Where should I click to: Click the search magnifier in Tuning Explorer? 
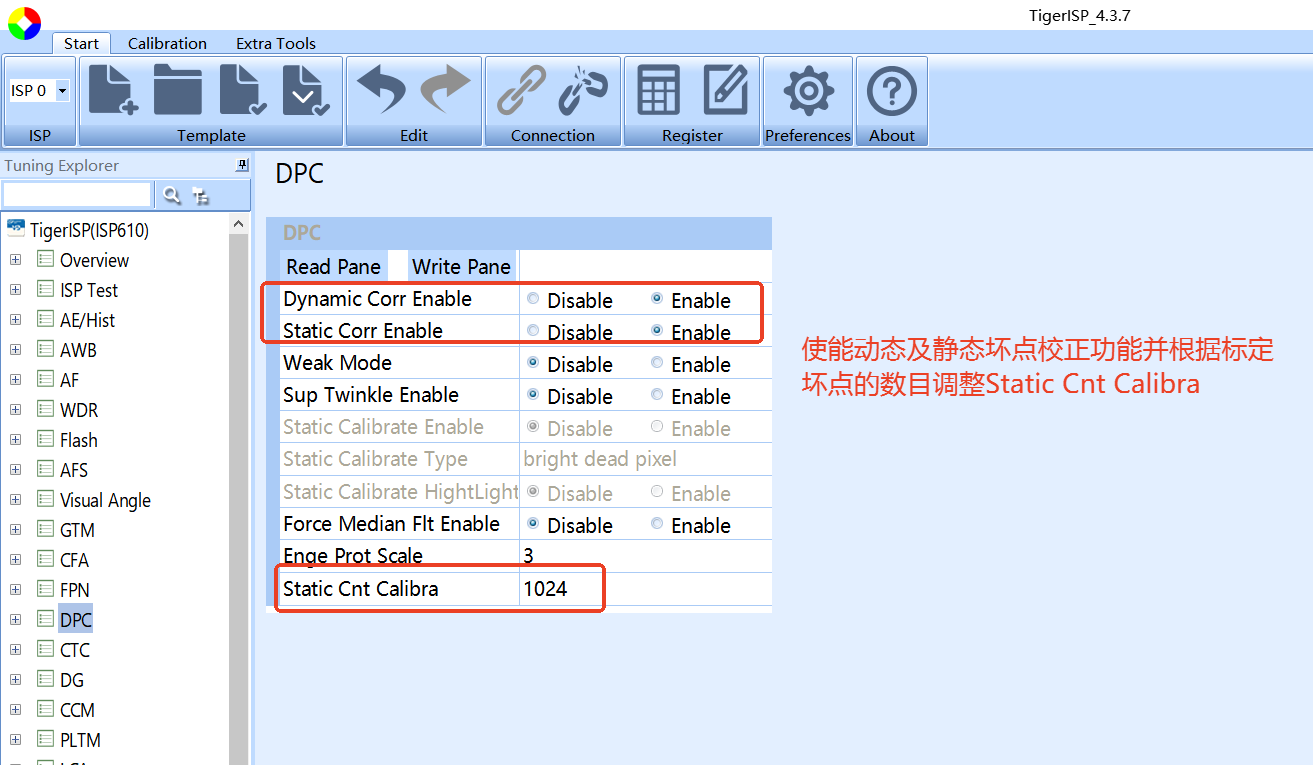[171, 194]
